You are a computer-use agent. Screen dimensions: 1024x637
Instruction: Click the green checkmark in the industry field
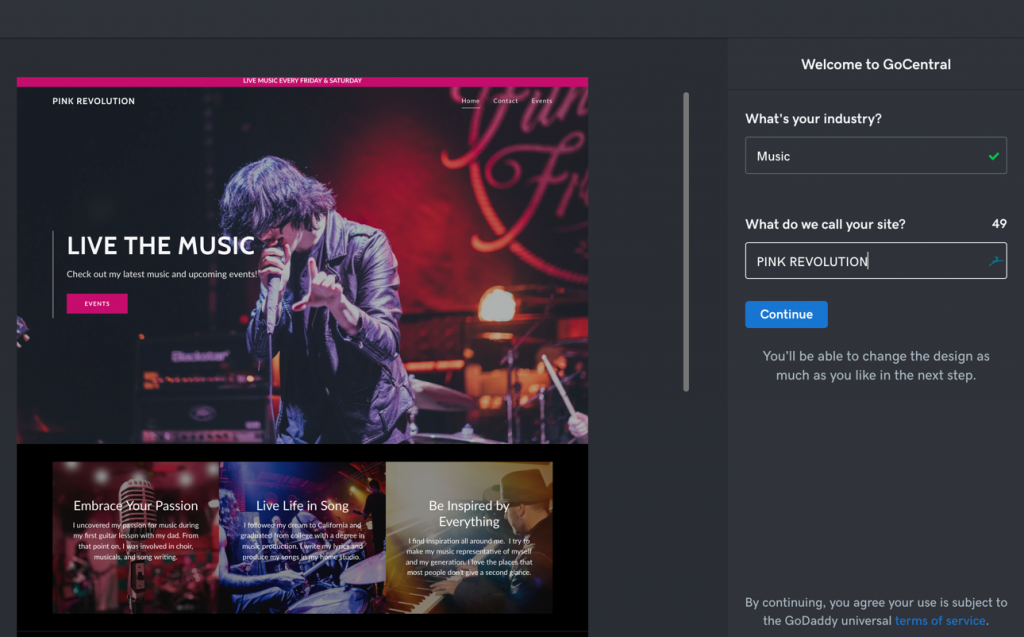point(993,156)
